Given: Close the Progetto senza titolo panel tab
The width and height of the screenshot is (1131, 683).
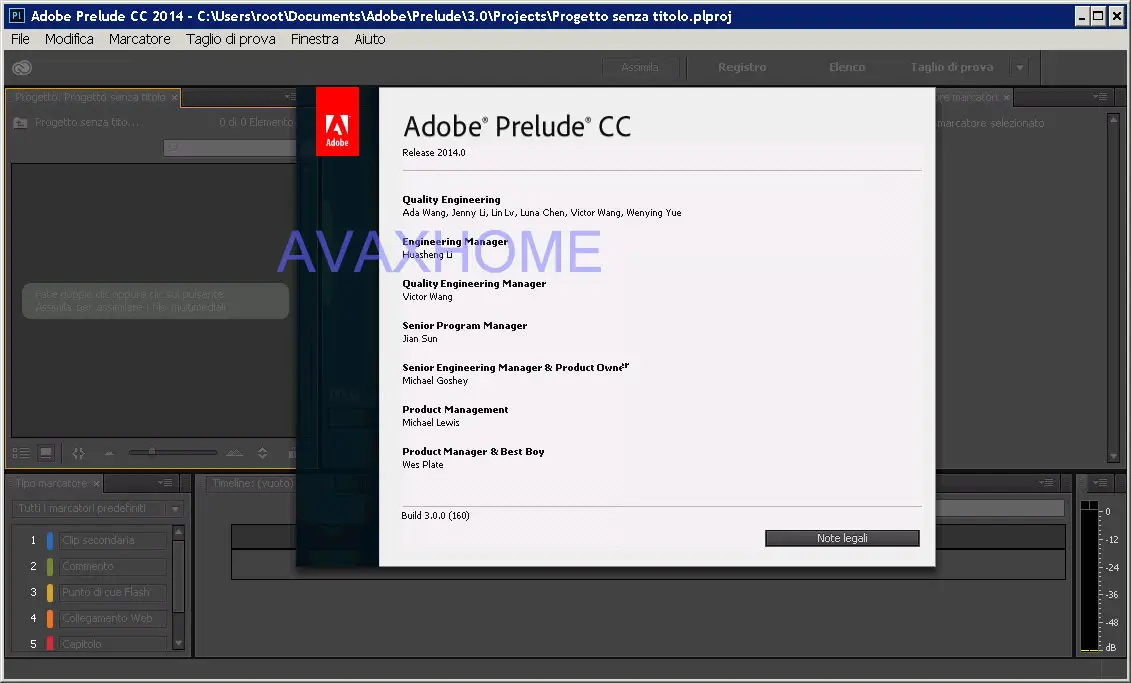Looking at the screenshot, I should tap(174, 97).
